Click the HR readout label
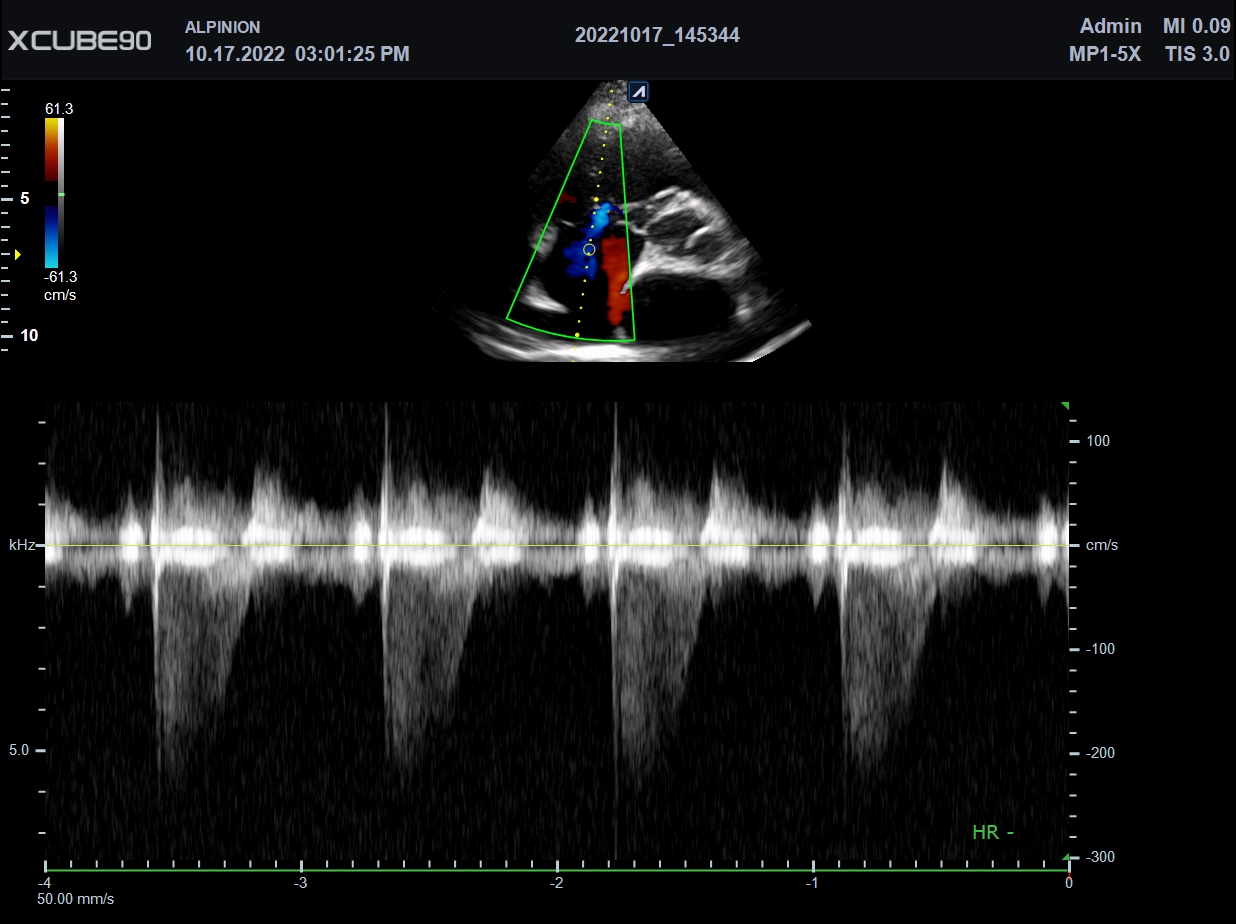 (x=993, y=832)
